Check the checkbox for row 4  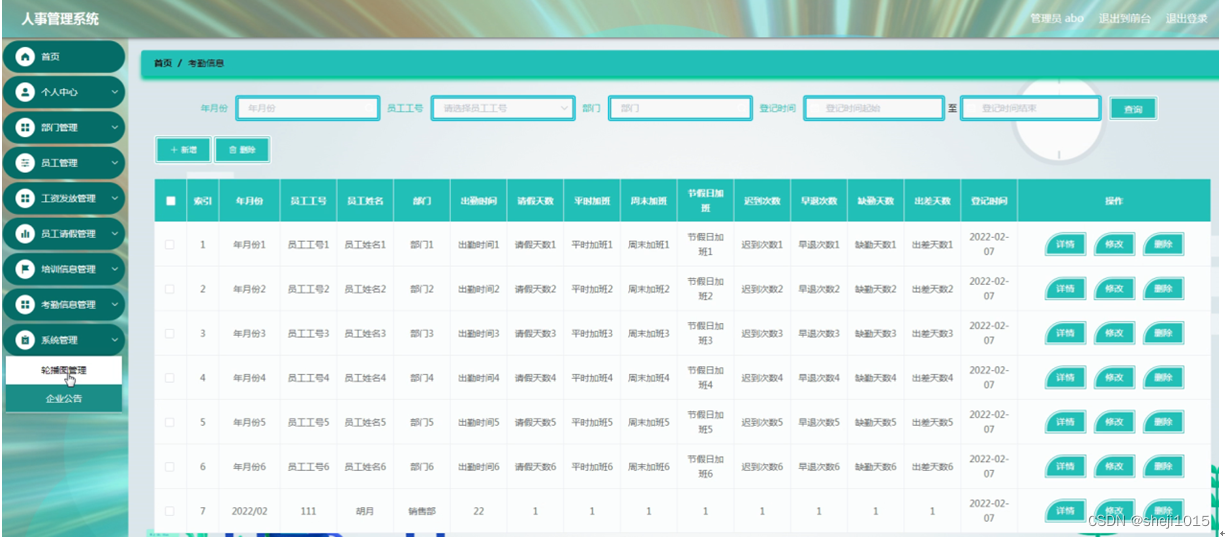click(x=170, y=378)
